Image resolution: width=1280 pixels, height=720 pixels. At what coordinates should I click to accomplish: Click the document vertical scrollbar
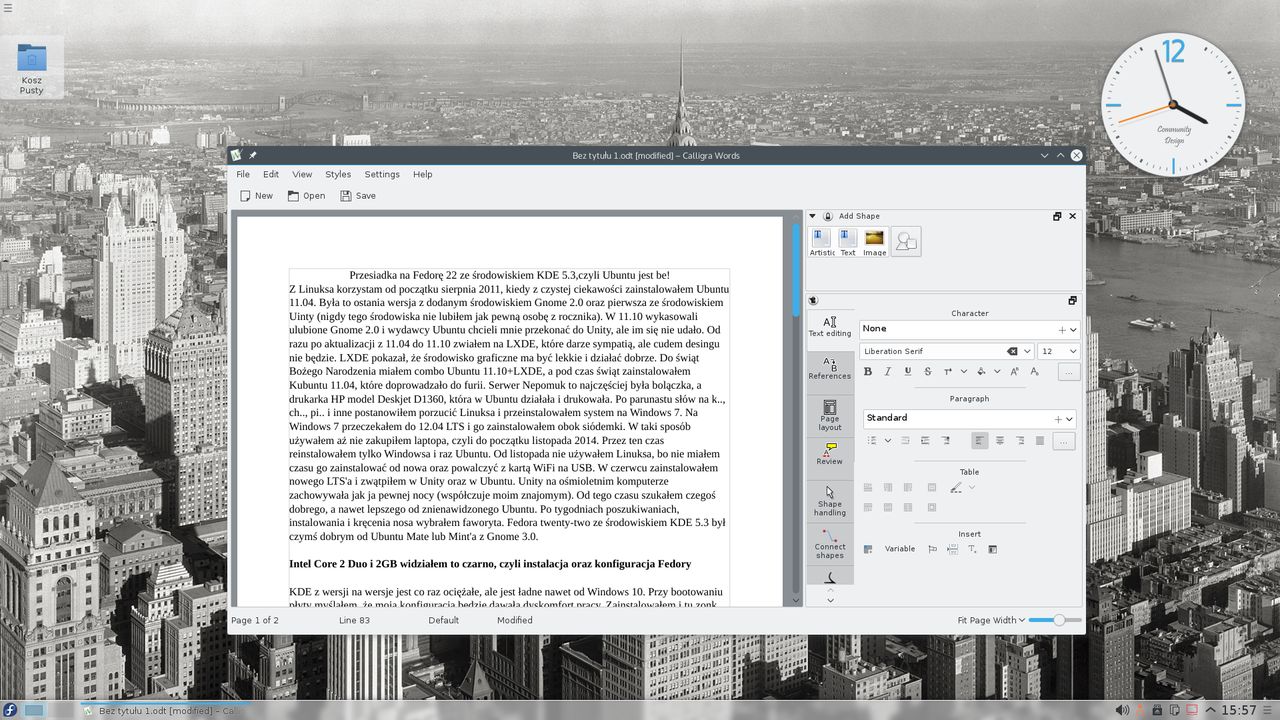coord(796,410)
